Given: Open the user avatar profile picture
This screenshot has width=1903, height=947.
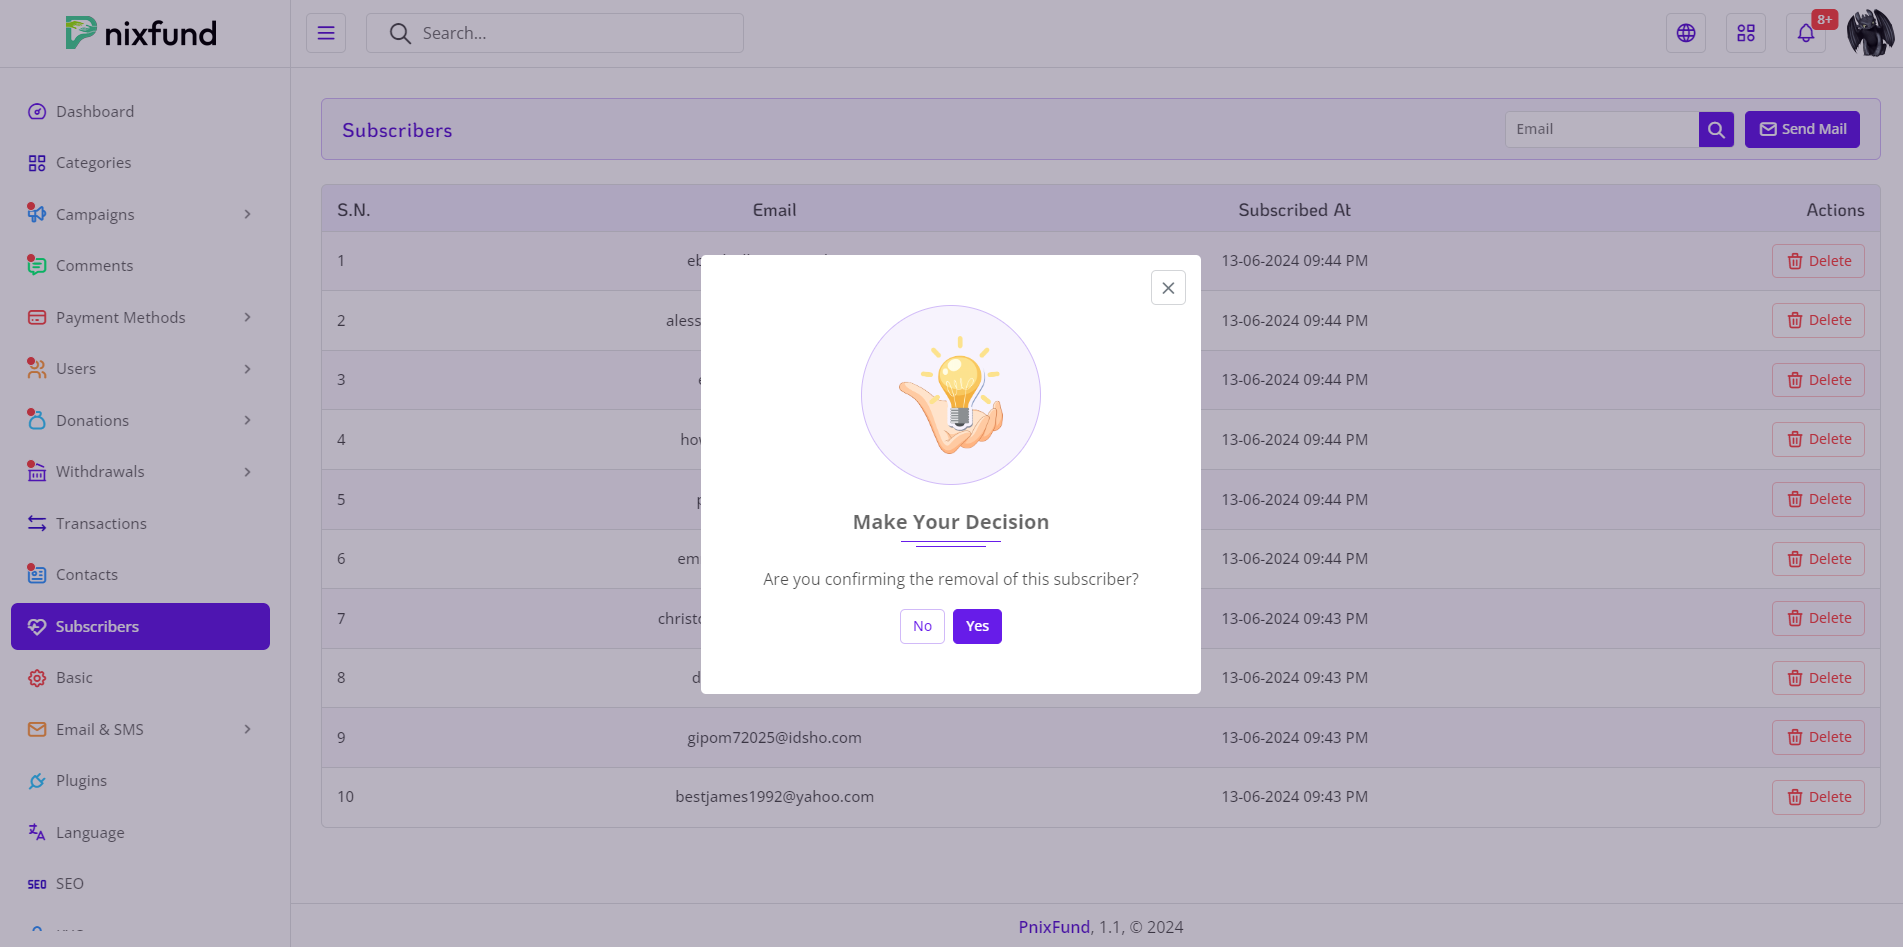Looking at the screenshot, I should pos(1870,33).
